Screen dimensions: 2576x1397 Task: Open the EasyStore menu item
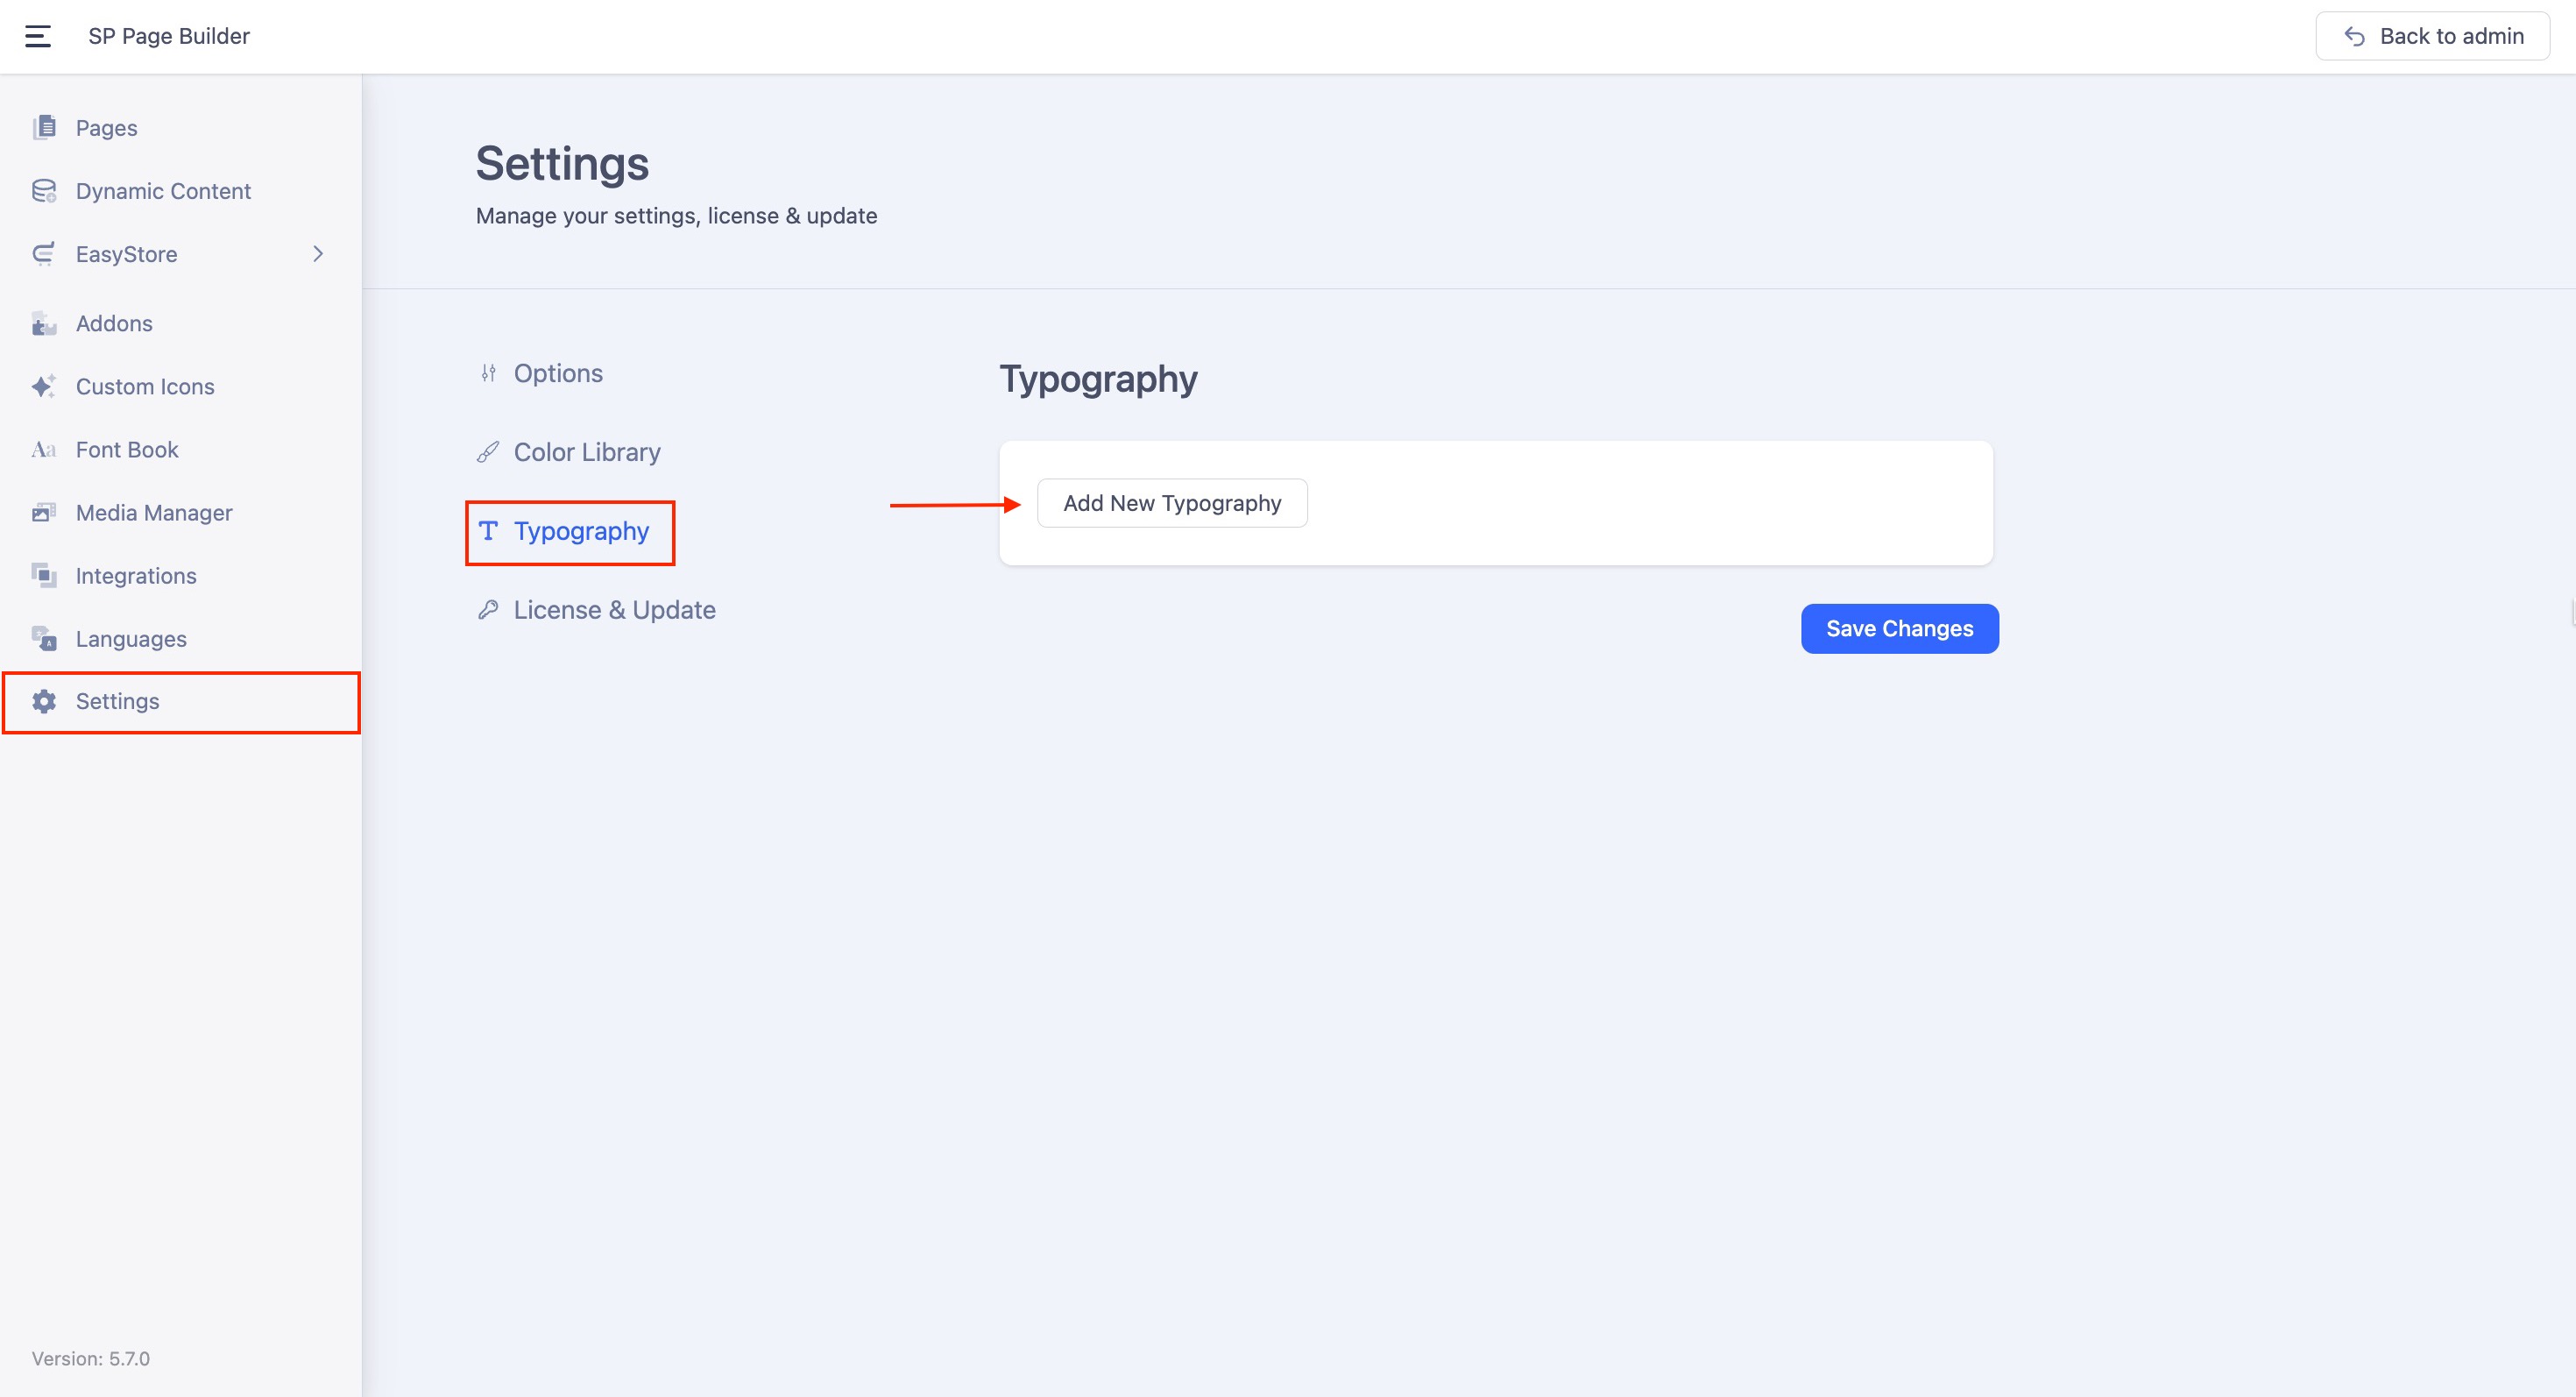click(127, 254)
